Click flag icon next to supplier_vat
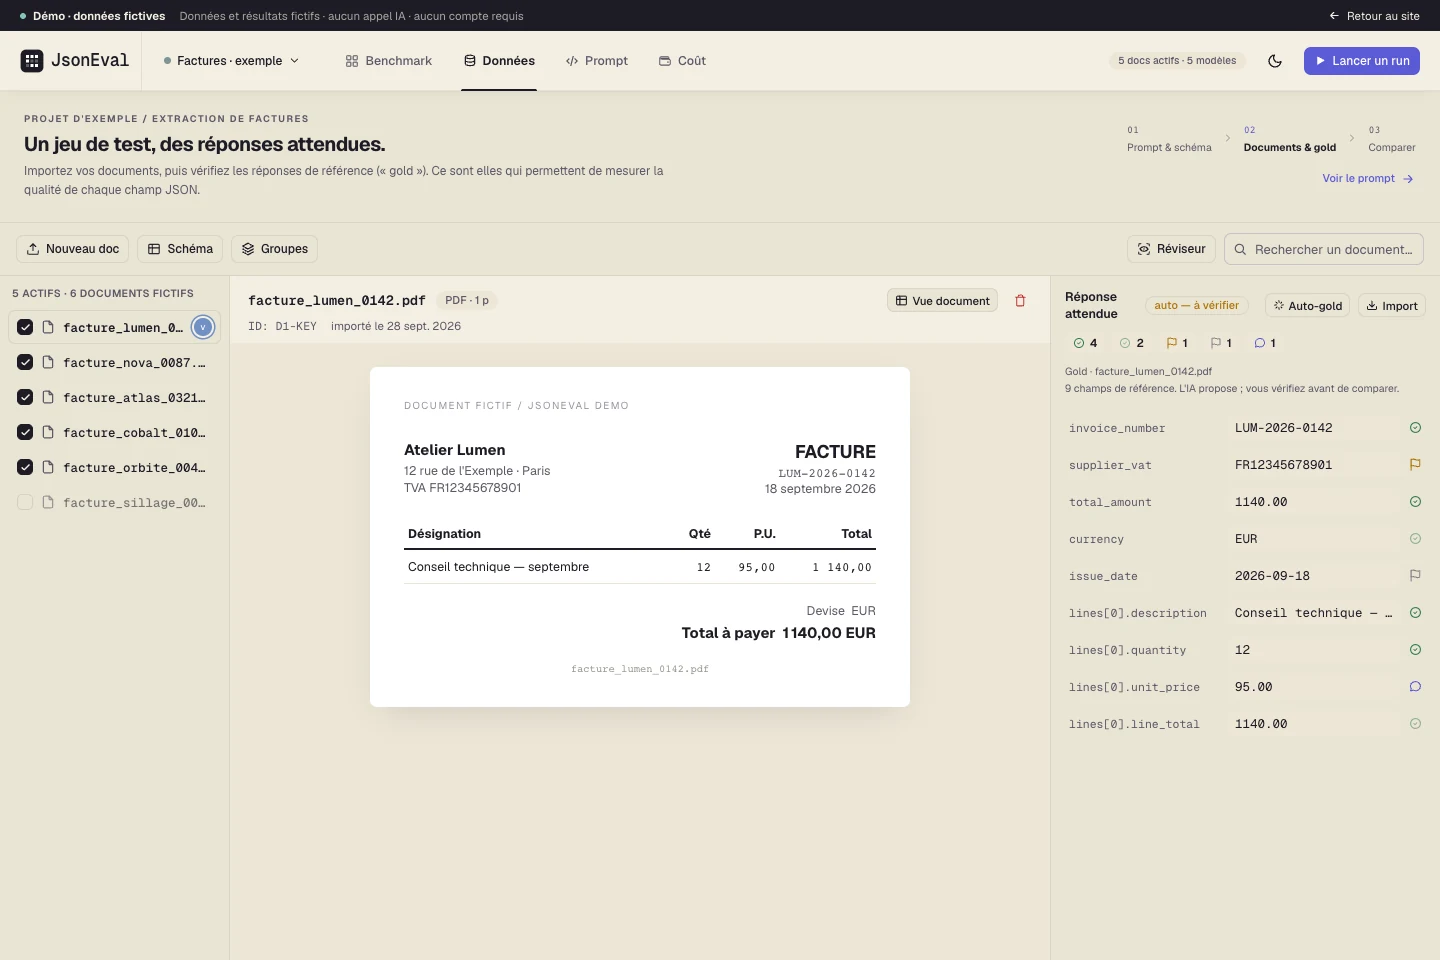This screenshot has width=1440, height=960. tap(1415, 465)
